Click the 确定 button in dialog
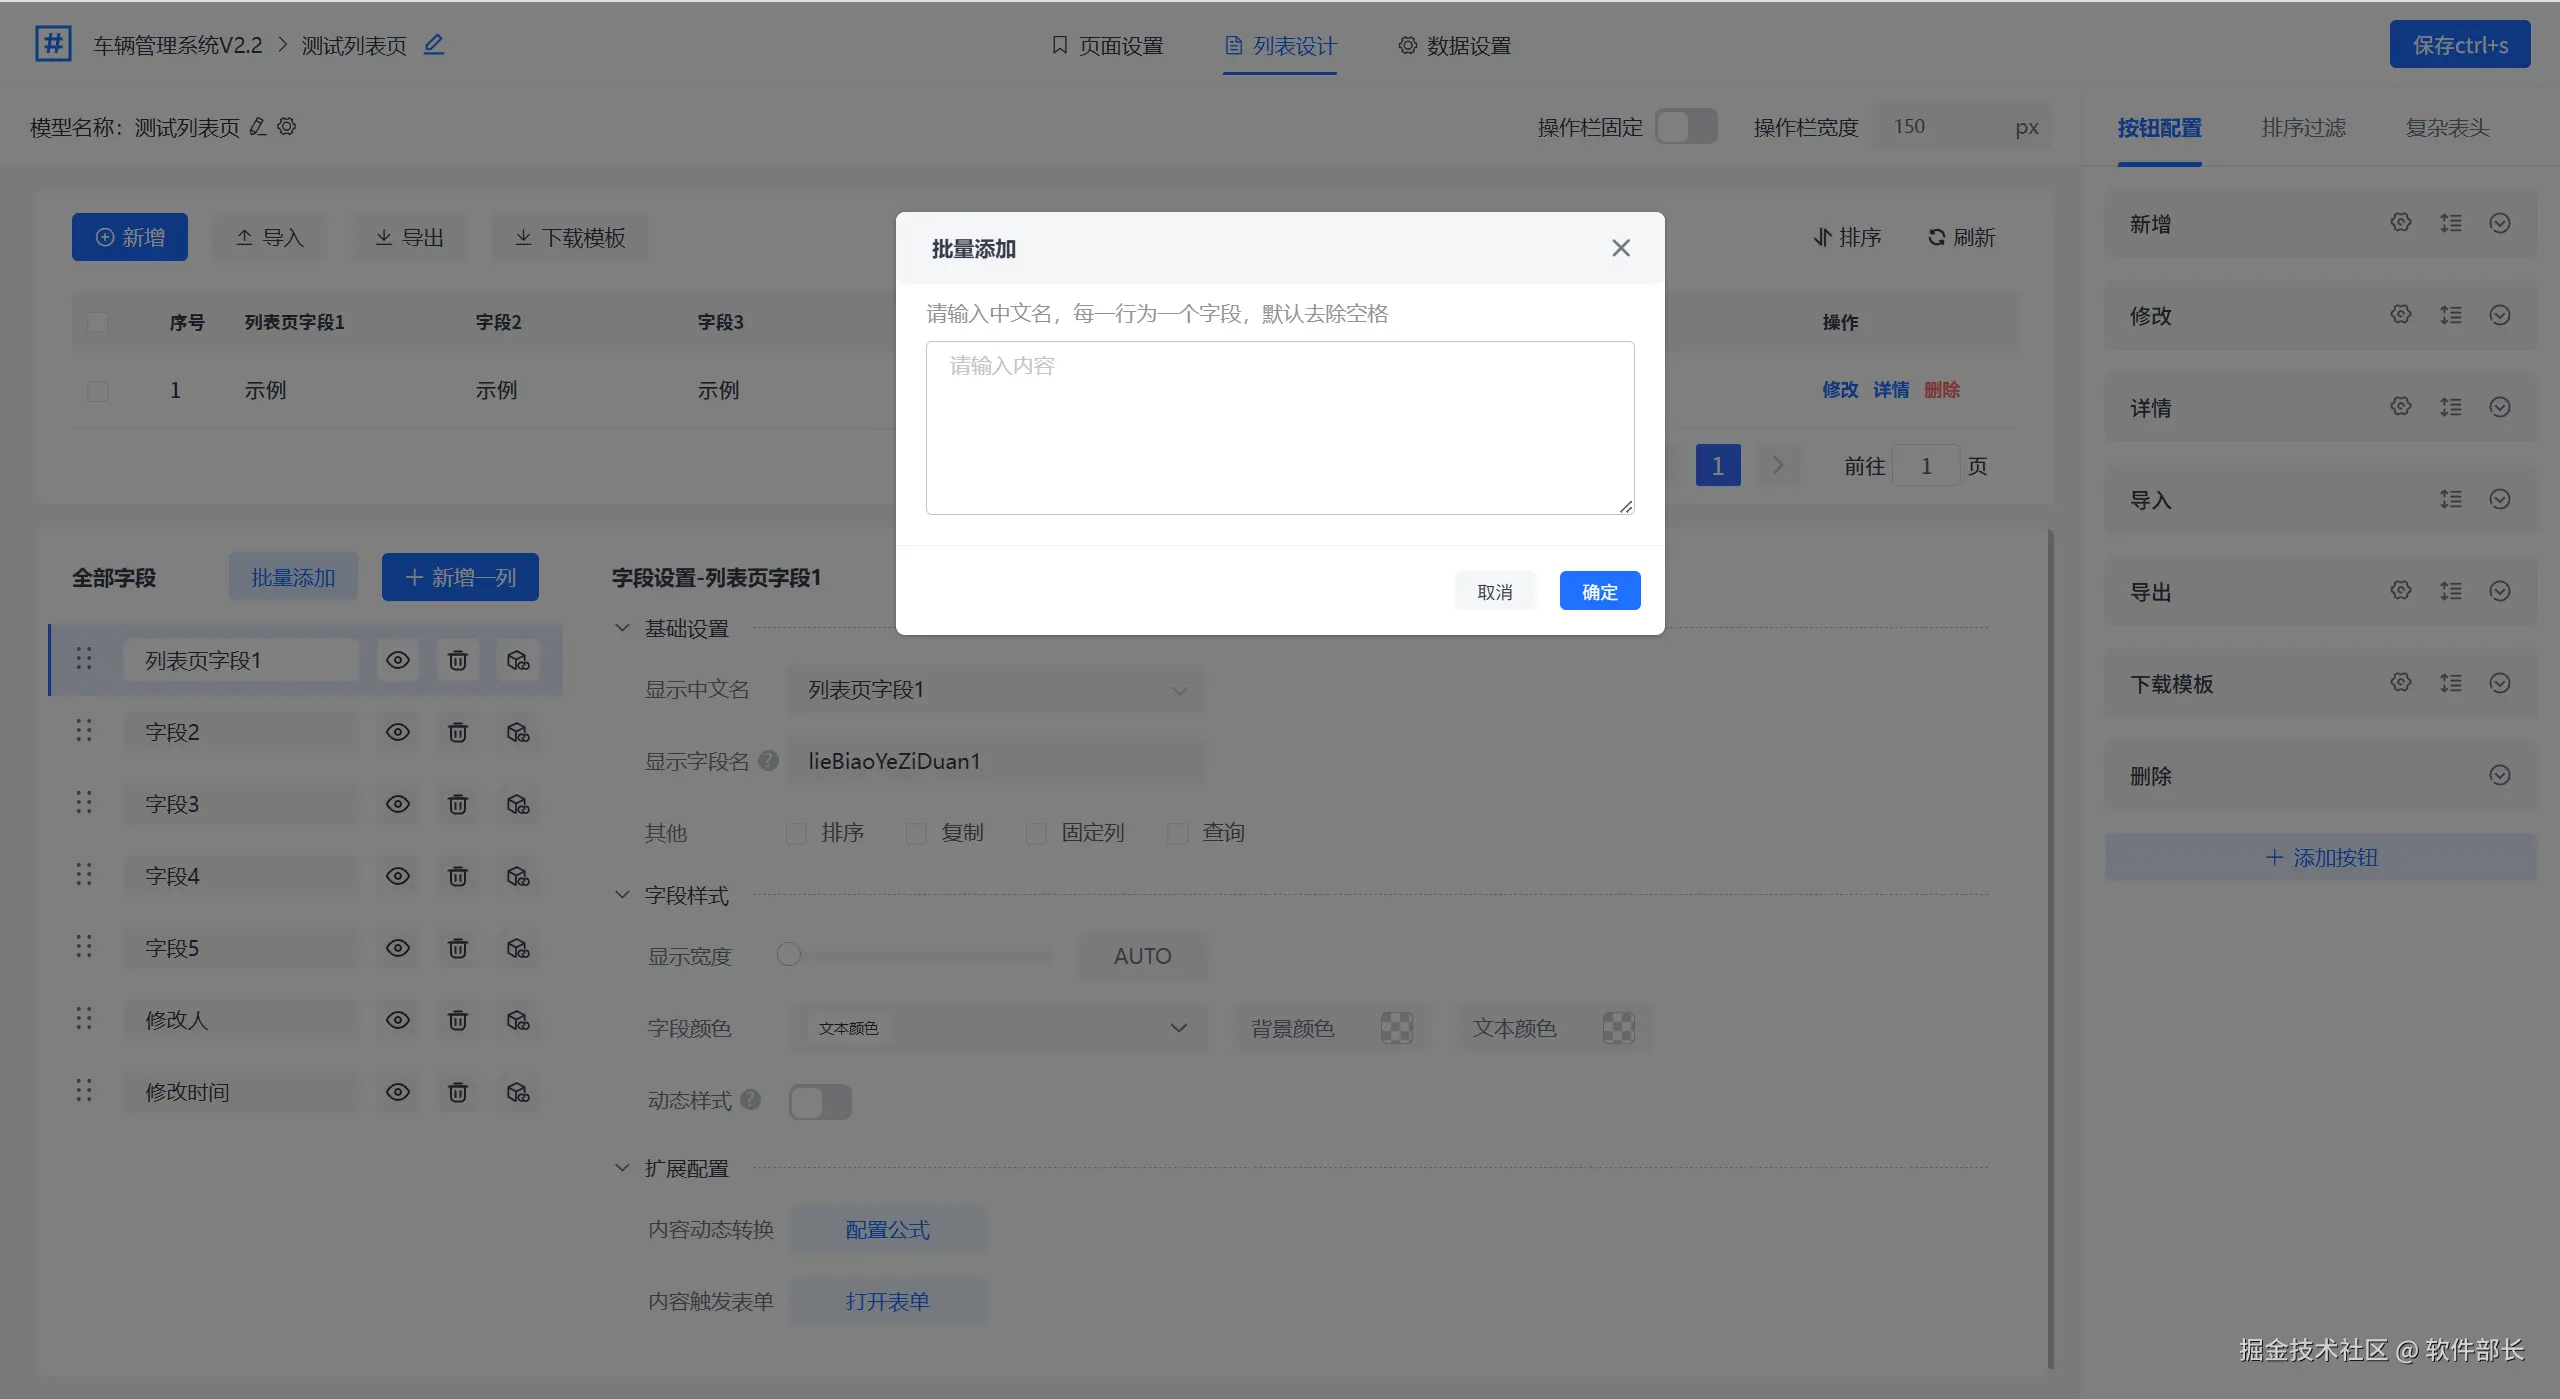Viewport: 2560px width, 1399px height. tap(1599, 591)
